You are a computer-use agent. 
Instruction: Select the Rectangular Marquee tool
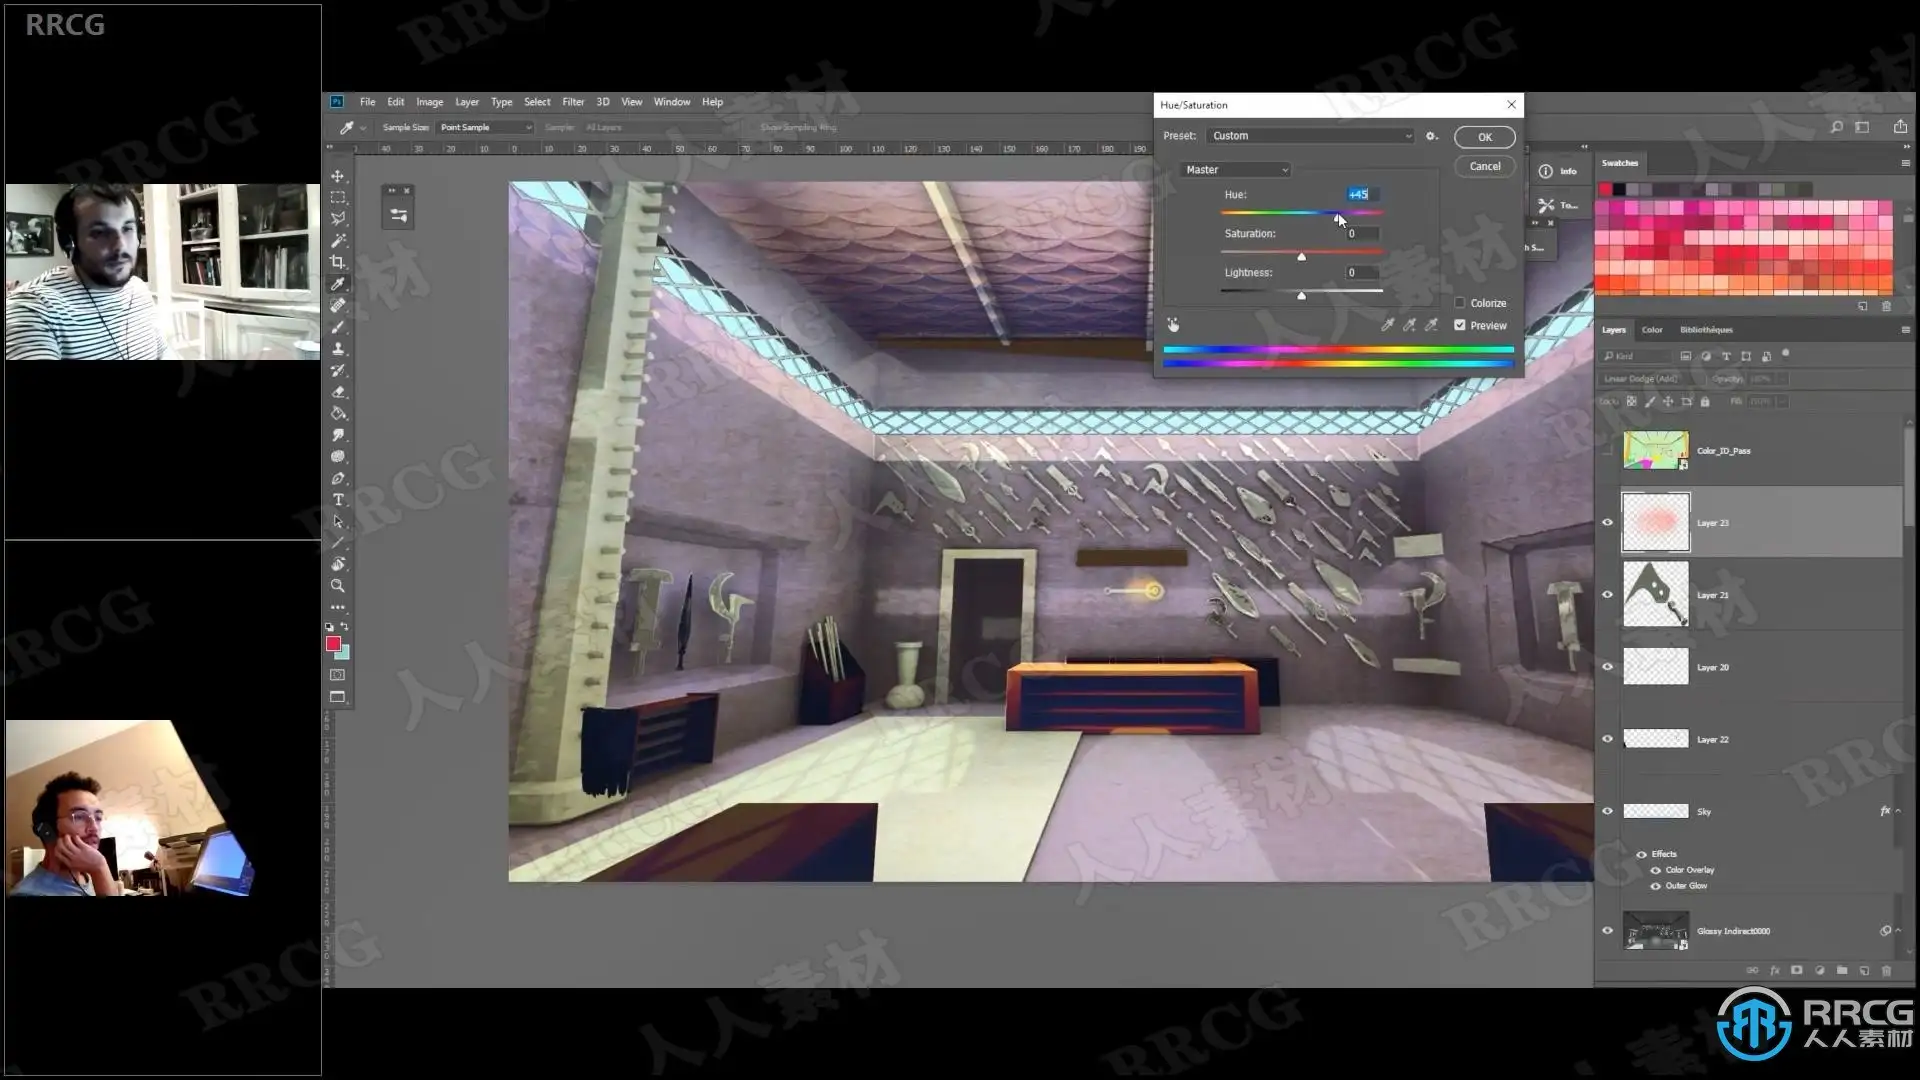[x=338, y=197]
